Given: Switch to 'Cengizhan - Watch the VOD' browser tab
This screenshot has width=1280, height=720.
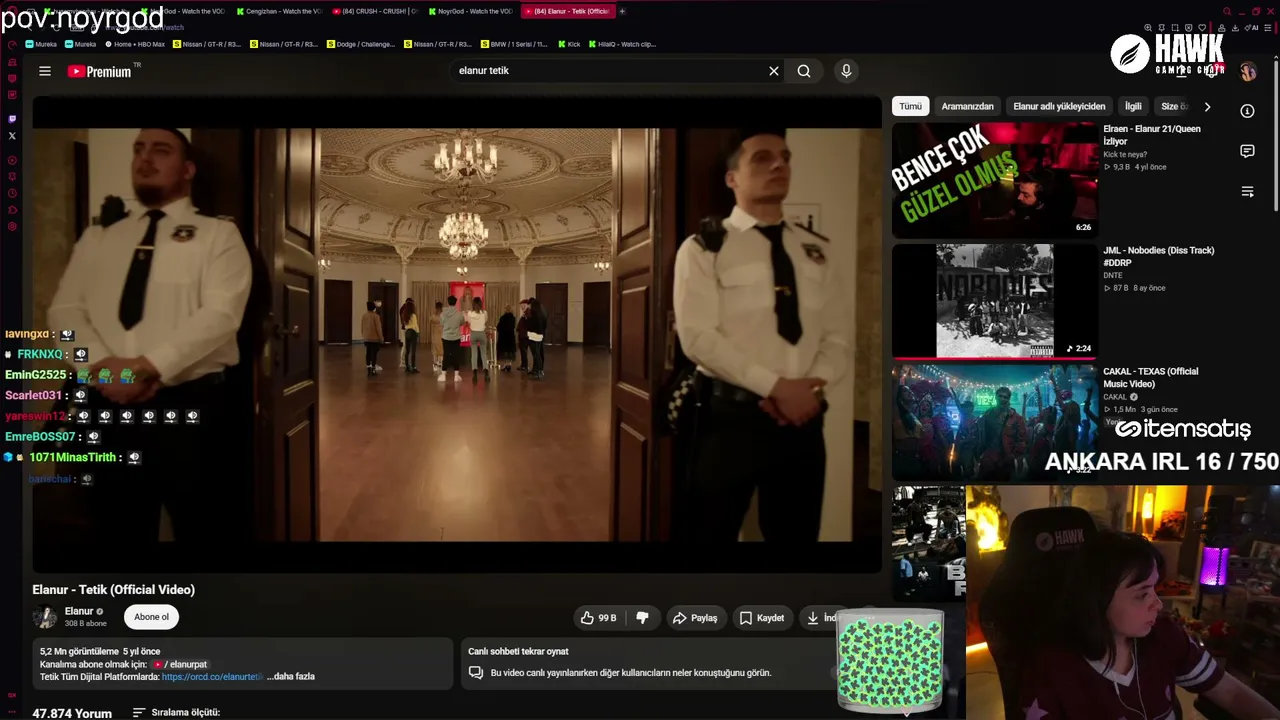Looking at the screenshot, I should (x=278, y=11).
